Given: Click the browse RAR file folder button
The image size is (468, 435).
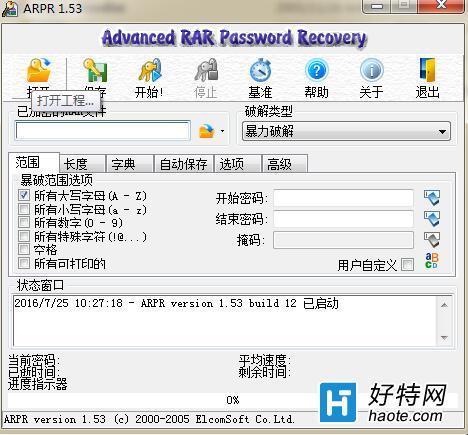Looking at the screenshot, I should click(x=207, y=131).
